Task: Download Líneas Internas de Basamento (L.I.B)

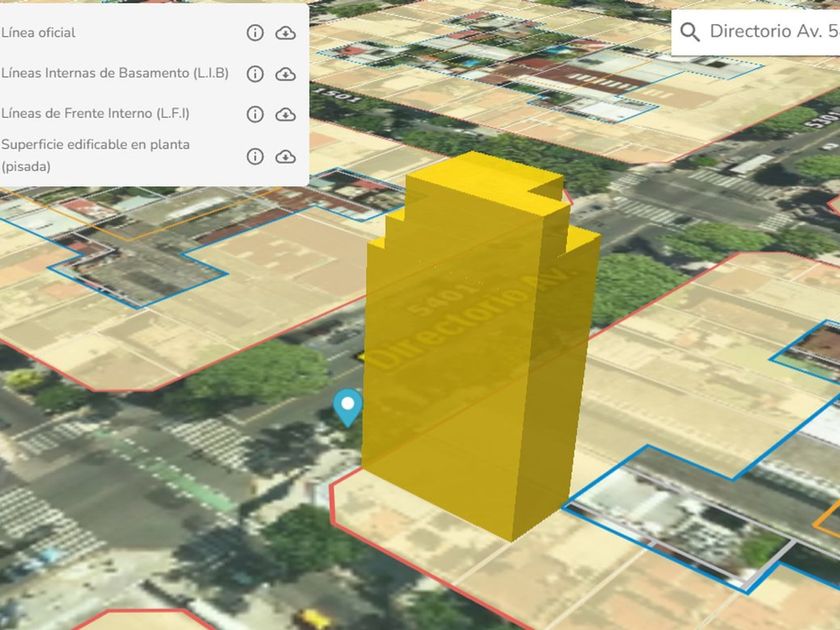Action: (x=285, y=74)
